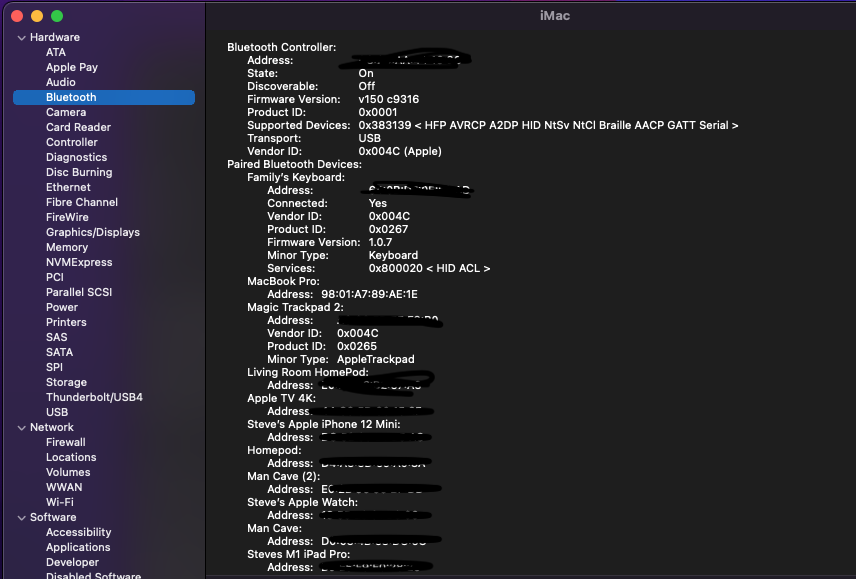
Task: Open Parallel SCSI section
Action: [79, 293]
